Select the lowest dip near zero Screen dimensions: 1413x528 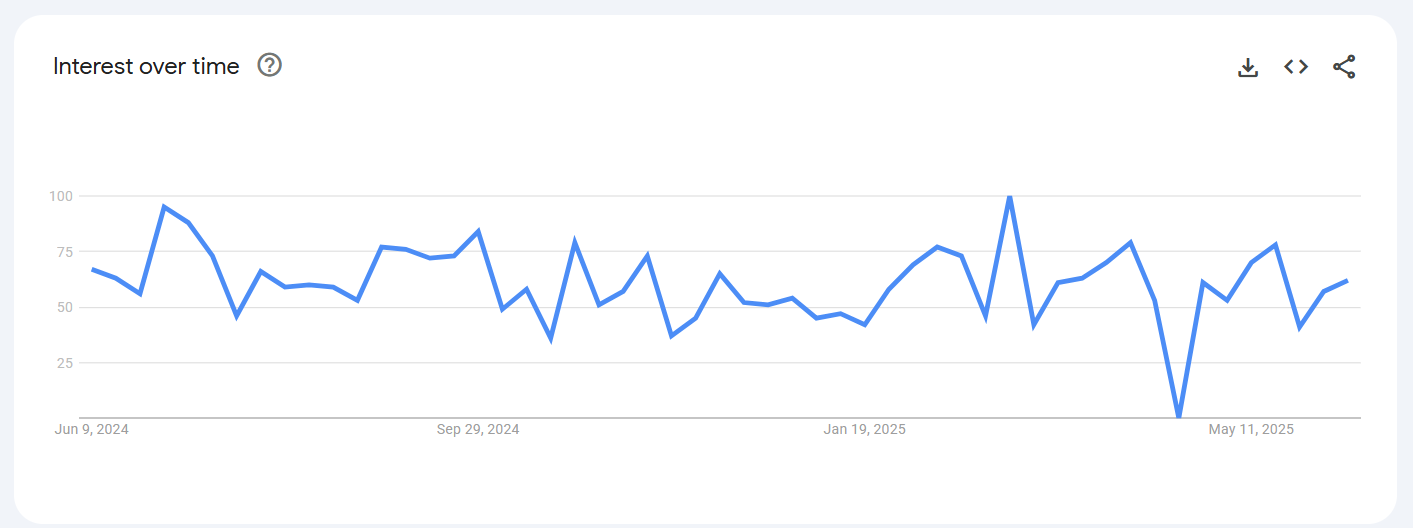pyautogui.click(x=1179, y=416)
